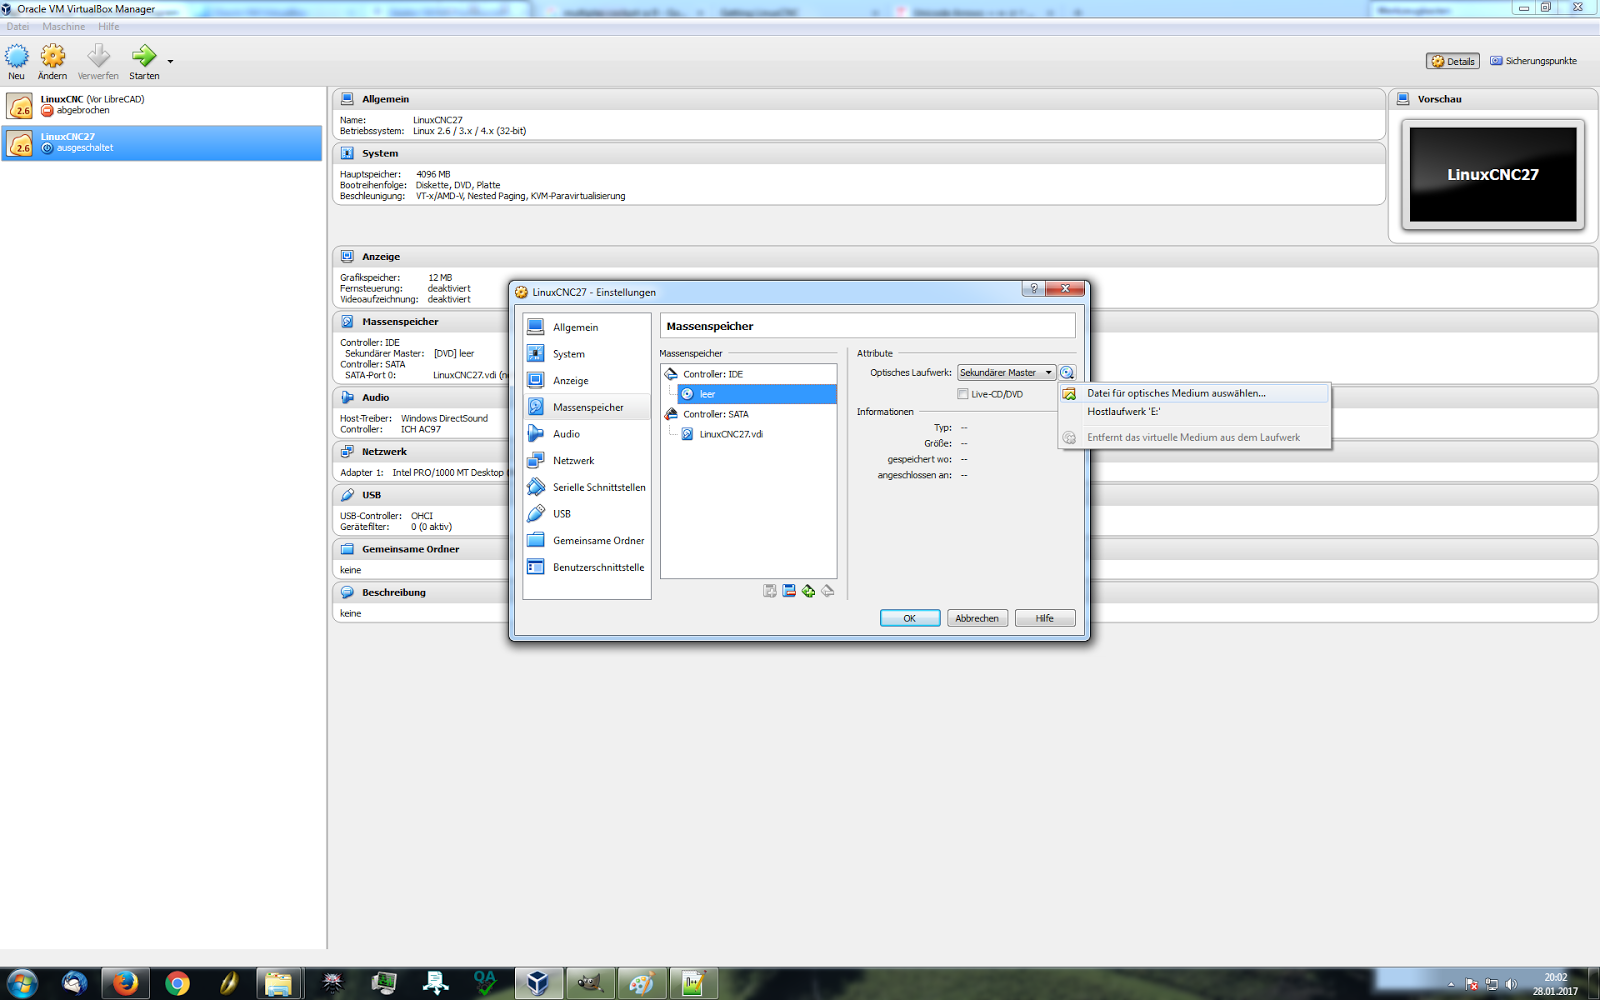Image resolution: width=1600 pixels, height=1000 pixels.
Task: Enable the Live-CD/DVD checkbox
Action: (x=963, y=394)
